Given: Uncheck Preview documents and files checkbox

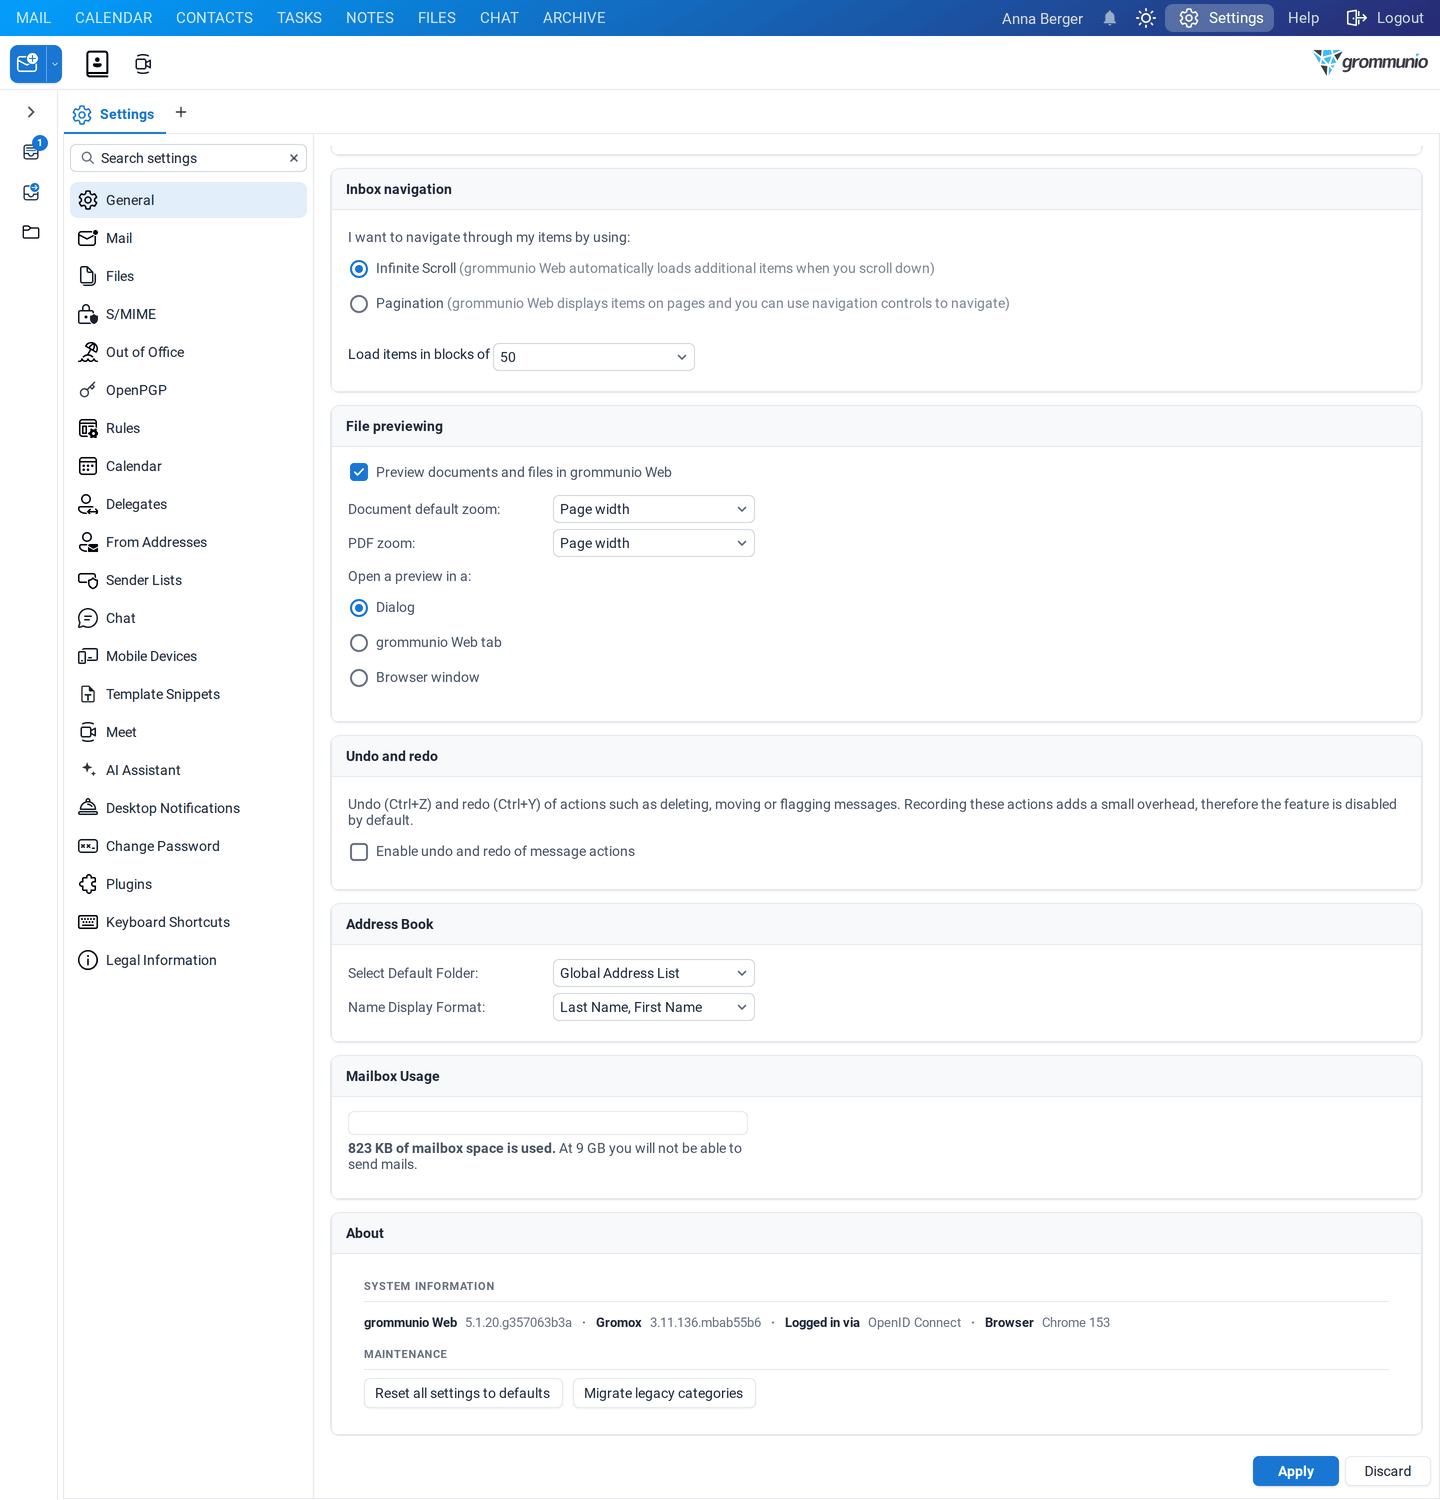Looking at the screenshot, I should [359, 472].
